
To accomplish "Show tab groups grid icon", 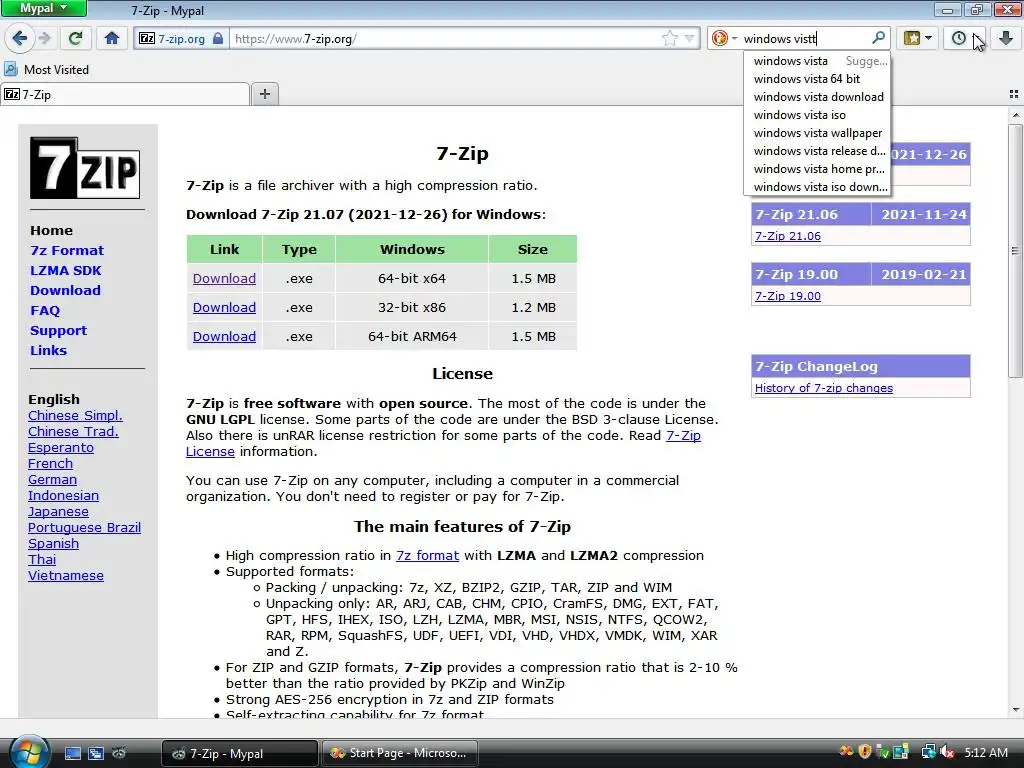I will point(1014,94).
